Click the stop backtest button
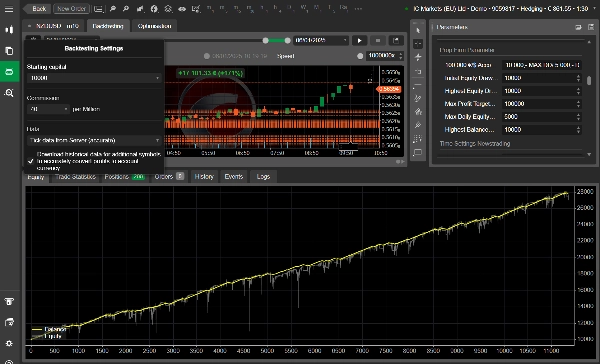Viewport: 600px width, 364px height. (378, 40)
